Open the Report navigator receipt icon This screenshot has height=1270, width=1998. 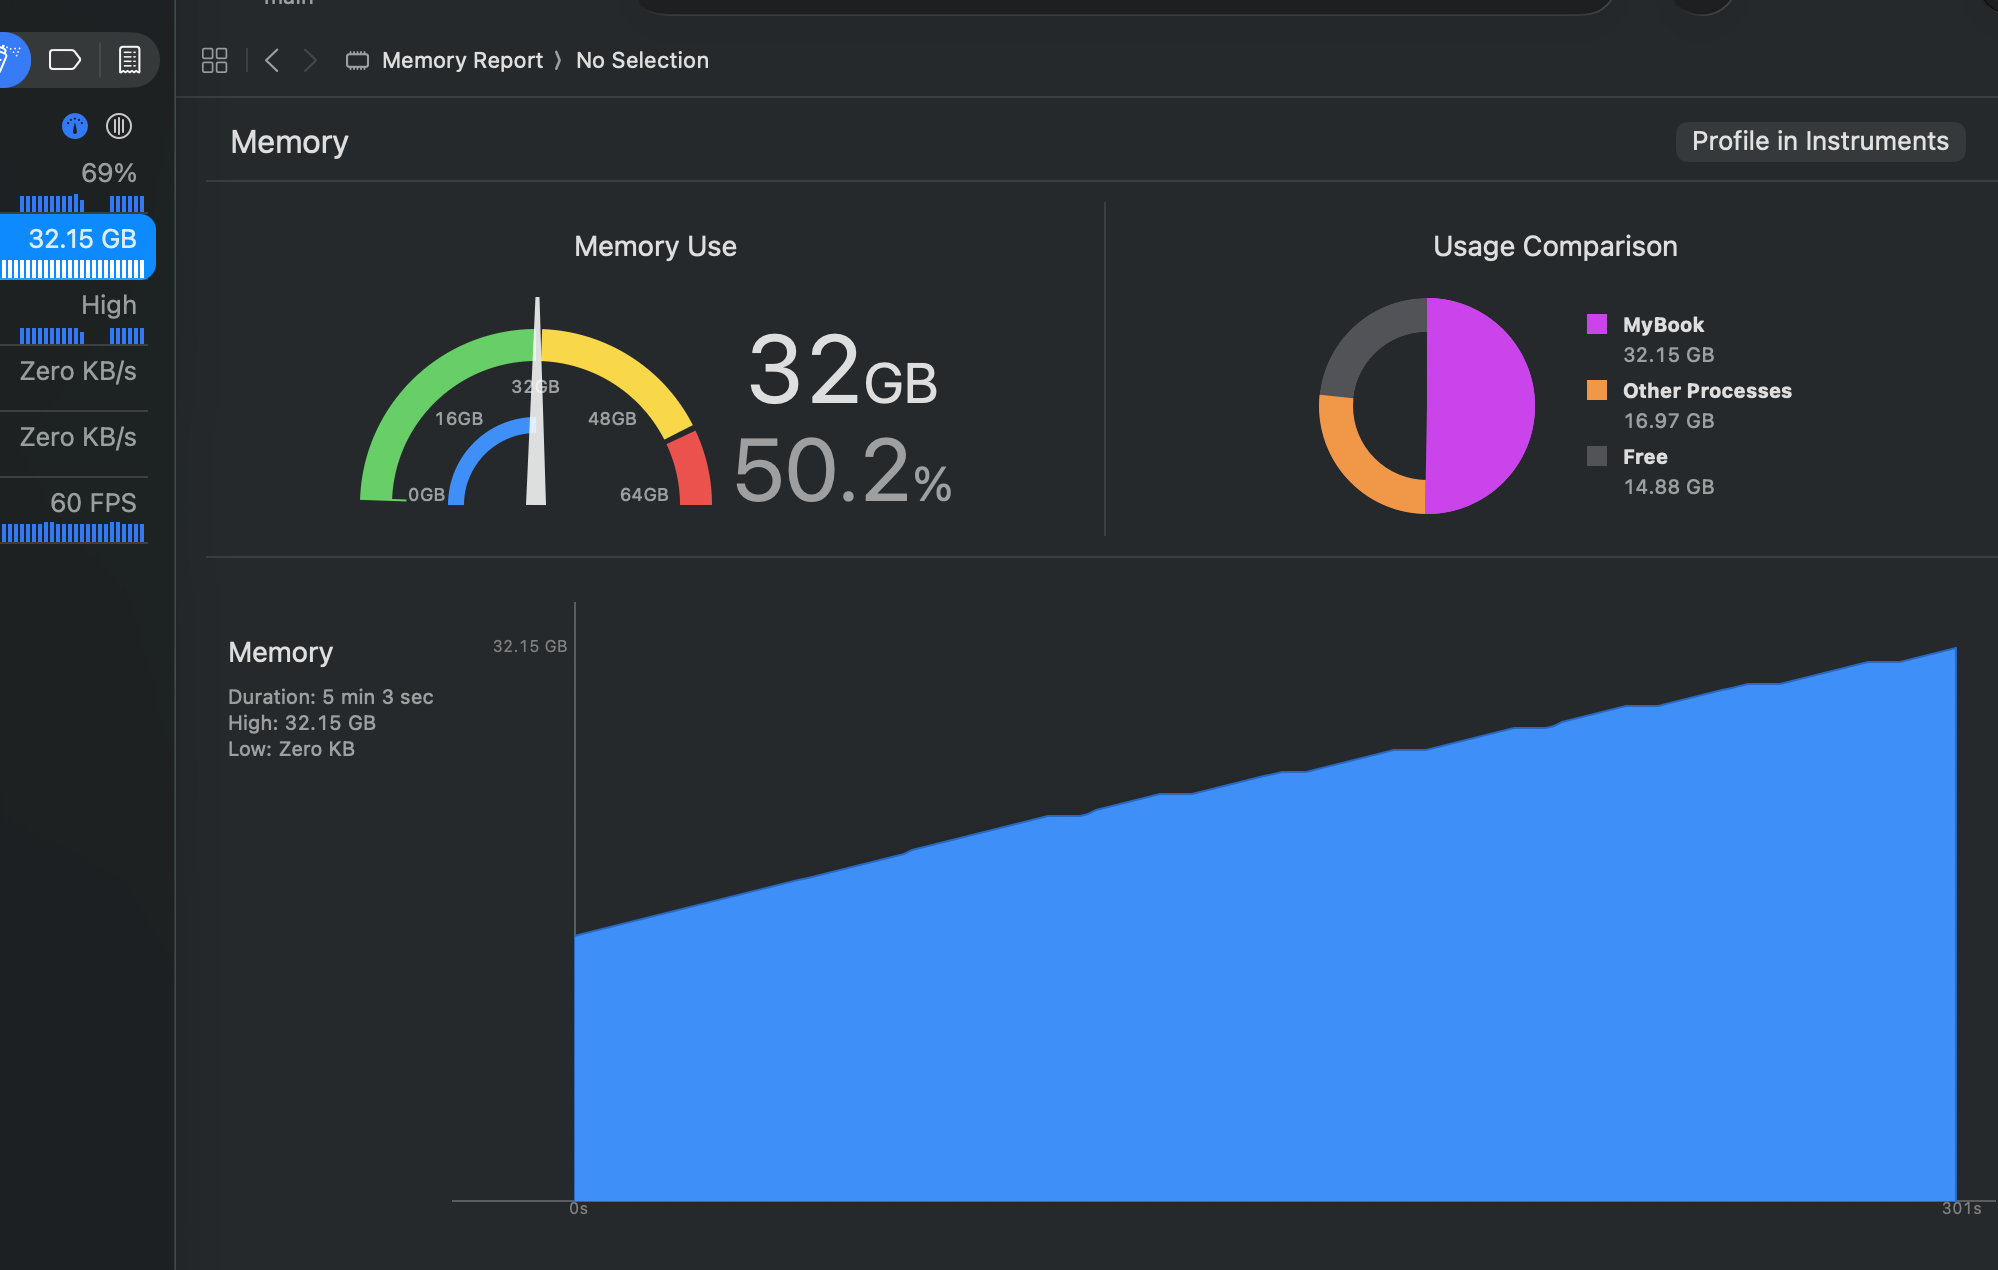click(129, 60)
